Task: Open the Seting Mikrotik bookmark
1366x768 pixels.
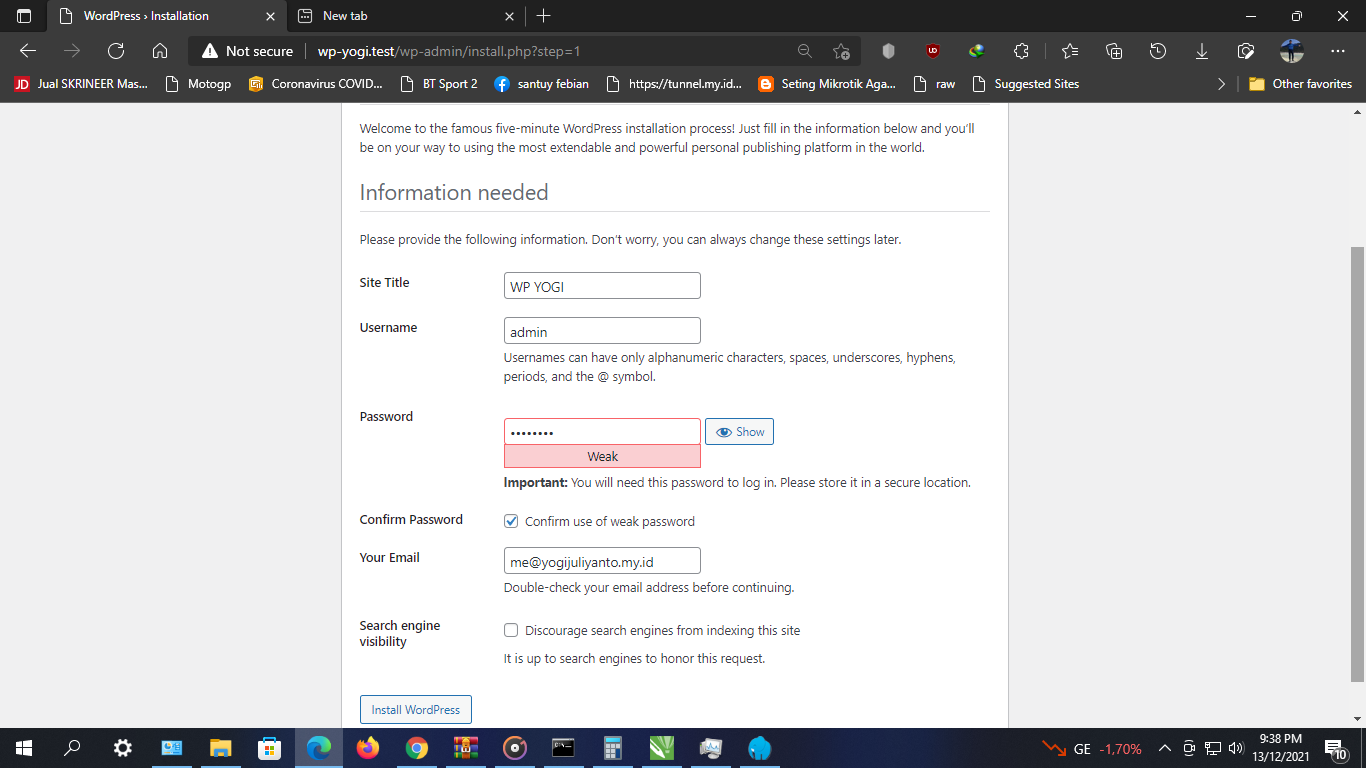Action: coord(827,84)
